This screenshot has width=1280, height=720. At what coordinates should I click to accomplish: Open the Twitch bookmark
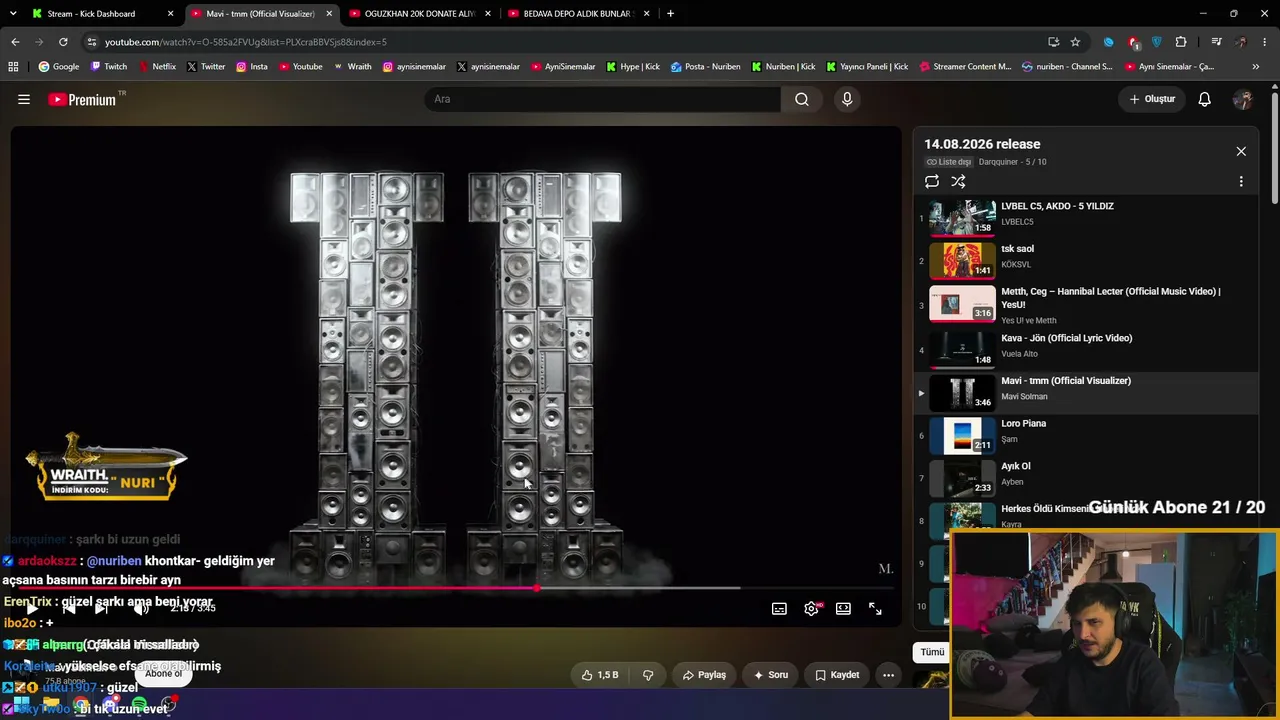pos(109,67)
